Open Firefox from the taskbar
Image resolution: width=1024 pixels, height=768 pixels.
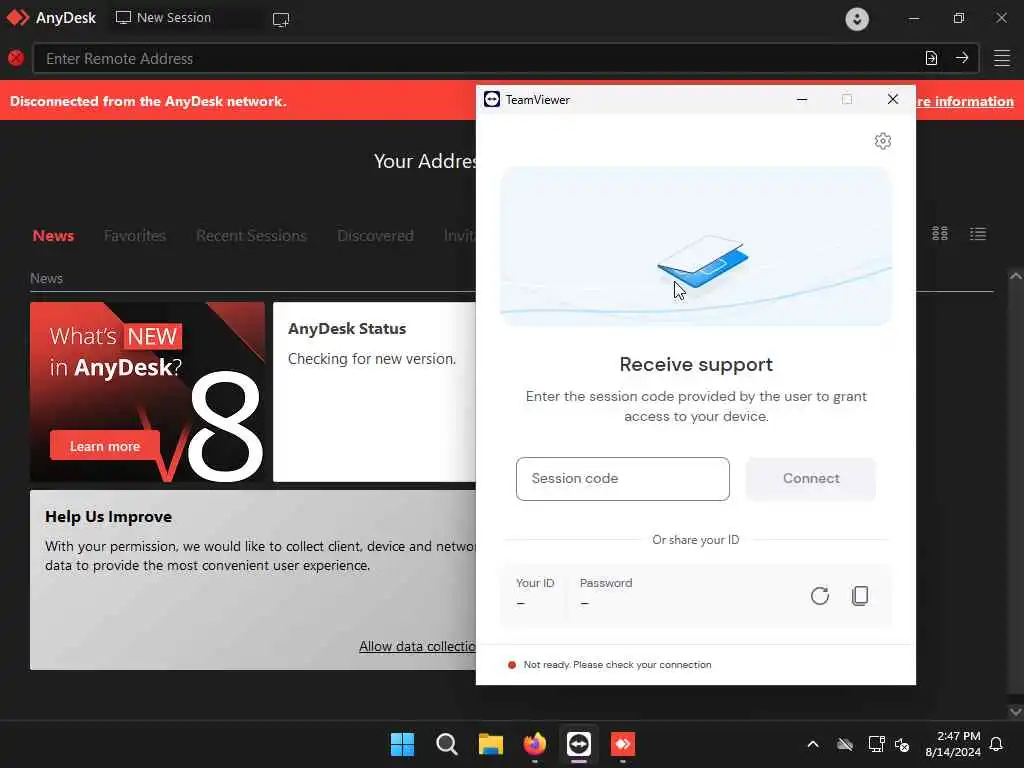point(535,744)
